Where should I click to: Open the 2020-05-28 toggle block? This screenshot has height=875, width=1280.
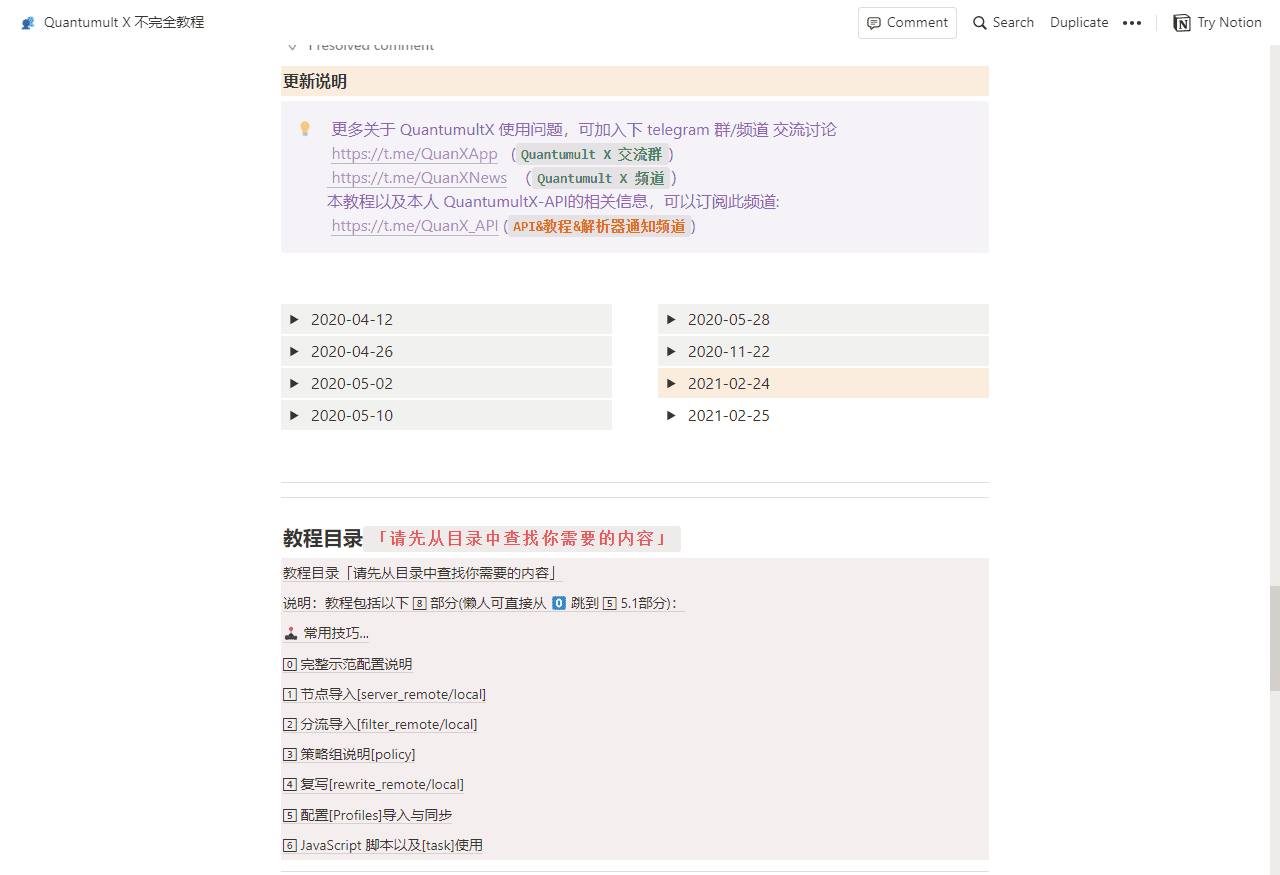pos(671,319)
